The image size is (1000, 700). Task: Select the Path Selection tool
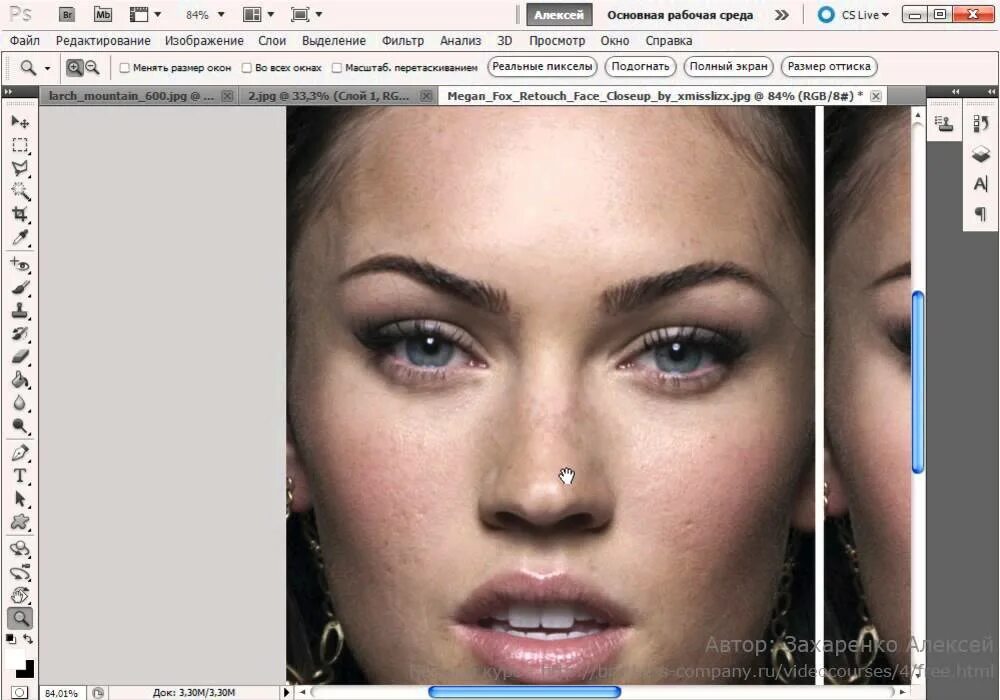click(20, 499)
